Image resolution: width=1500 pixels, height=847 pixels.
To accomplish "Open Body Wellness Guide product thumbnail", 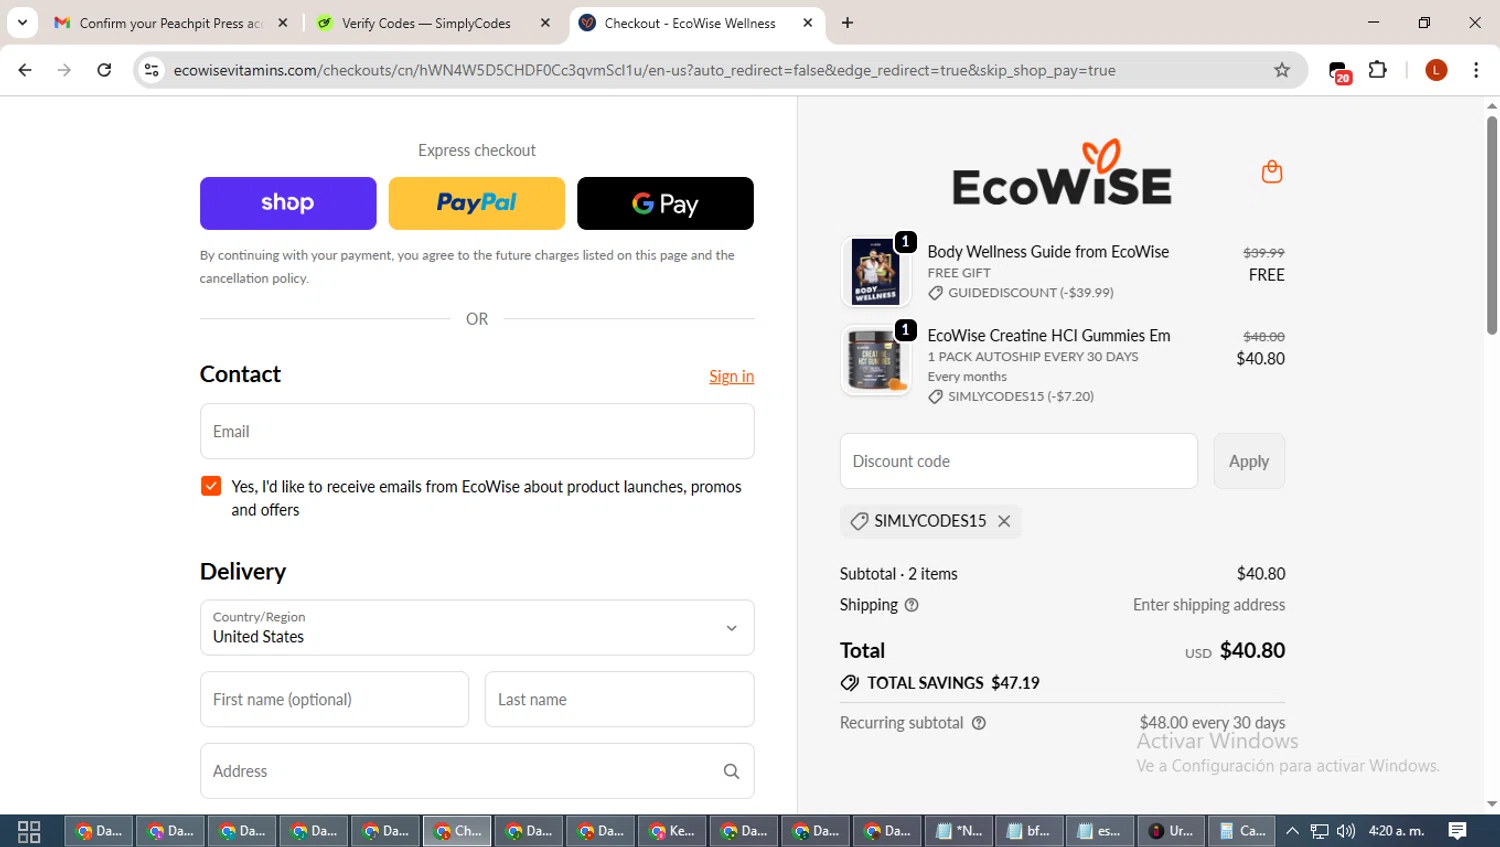I will pos(875,271).
